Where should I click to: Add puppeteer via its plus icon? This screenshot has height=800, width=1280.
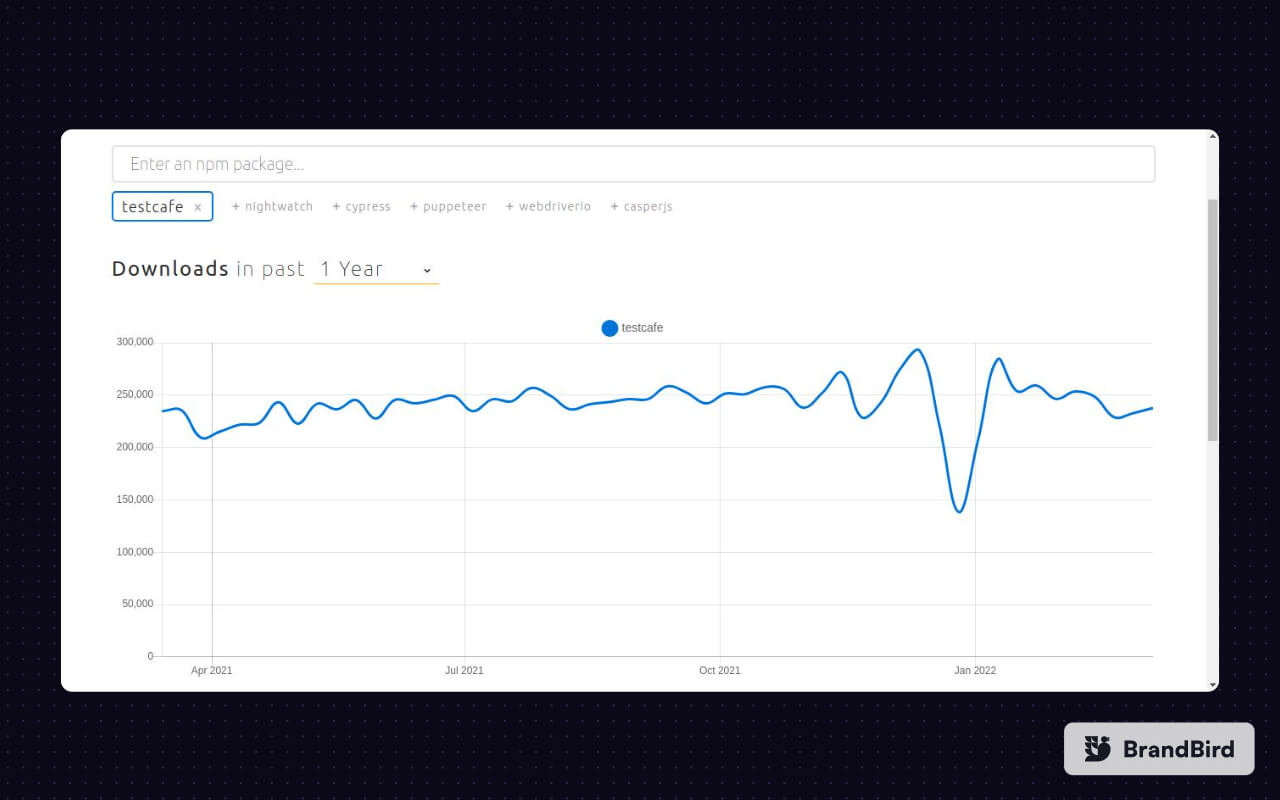pyautogui.click(x=413, y=206)
